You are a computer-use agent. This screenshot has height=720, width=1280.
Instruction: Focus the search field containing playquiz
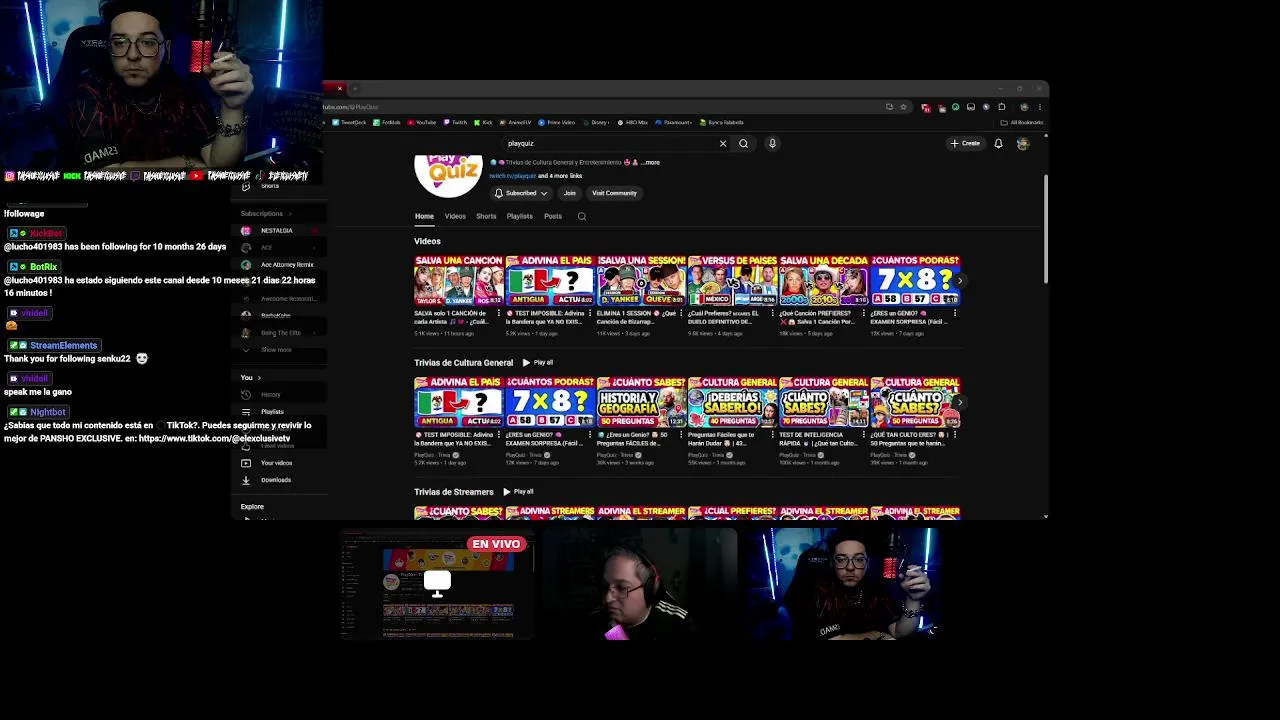pyautogui.click(x=610, y=143)
